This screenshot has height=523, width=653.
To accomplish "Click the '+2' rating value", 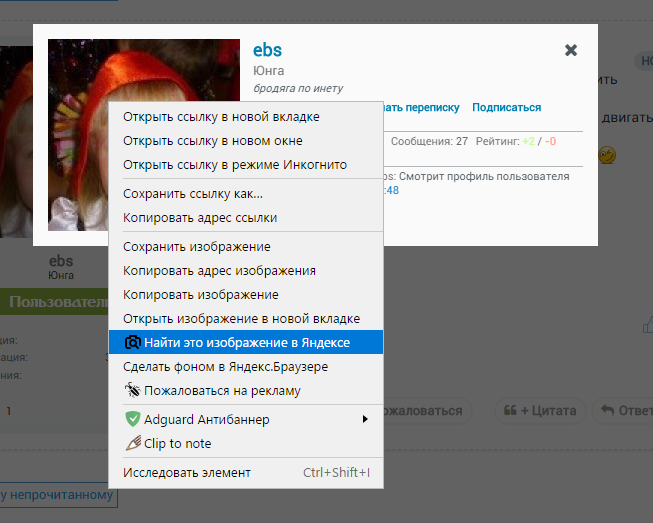I will coord(528,142).
